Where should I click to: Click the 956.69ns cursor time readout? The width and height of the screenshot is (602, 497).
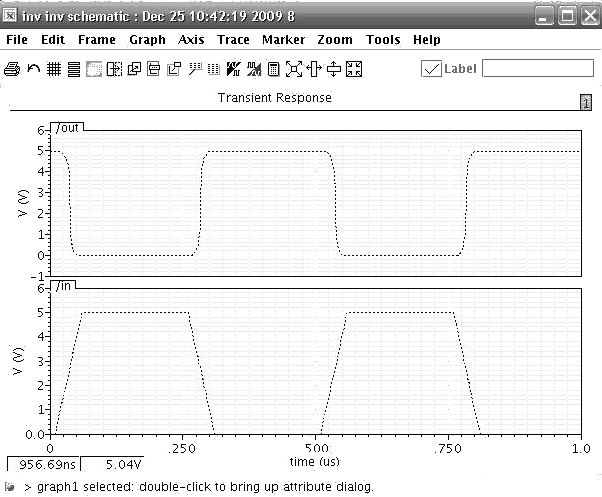tap(43, 464)
